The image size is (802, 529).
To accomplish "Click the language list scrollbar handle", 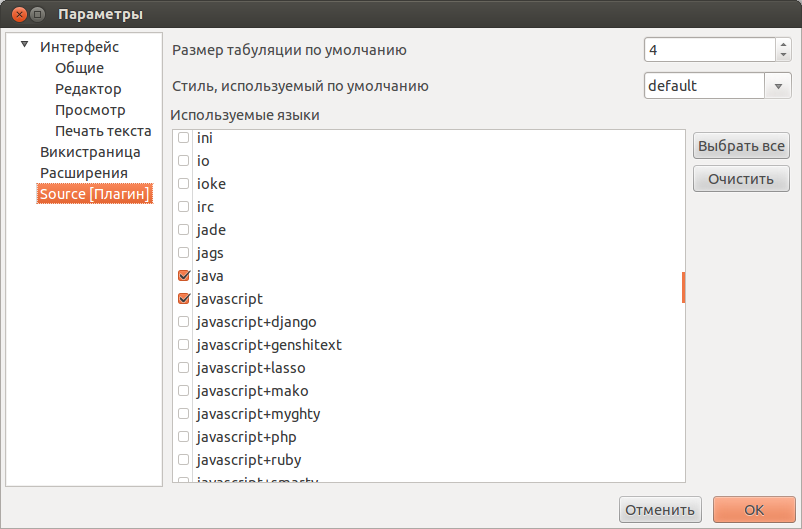I will click(683, 288).
